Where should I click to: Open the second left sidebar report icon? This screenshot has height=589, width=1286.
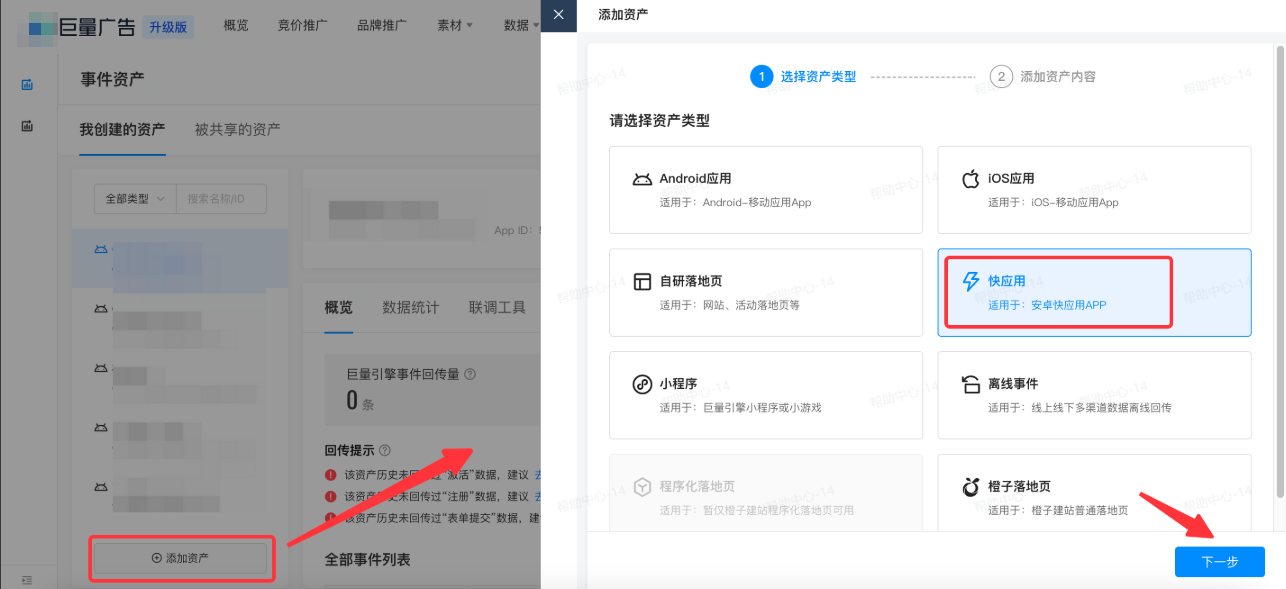[x=28, y=126]
